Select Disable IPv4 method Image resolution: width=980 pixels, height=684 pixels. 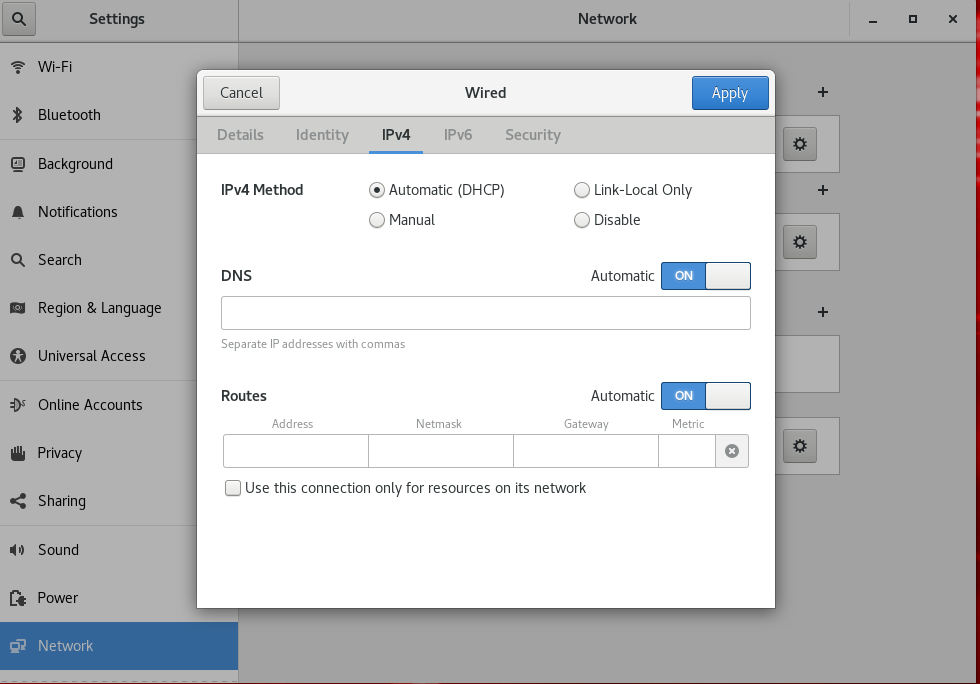tap(582, 220)
